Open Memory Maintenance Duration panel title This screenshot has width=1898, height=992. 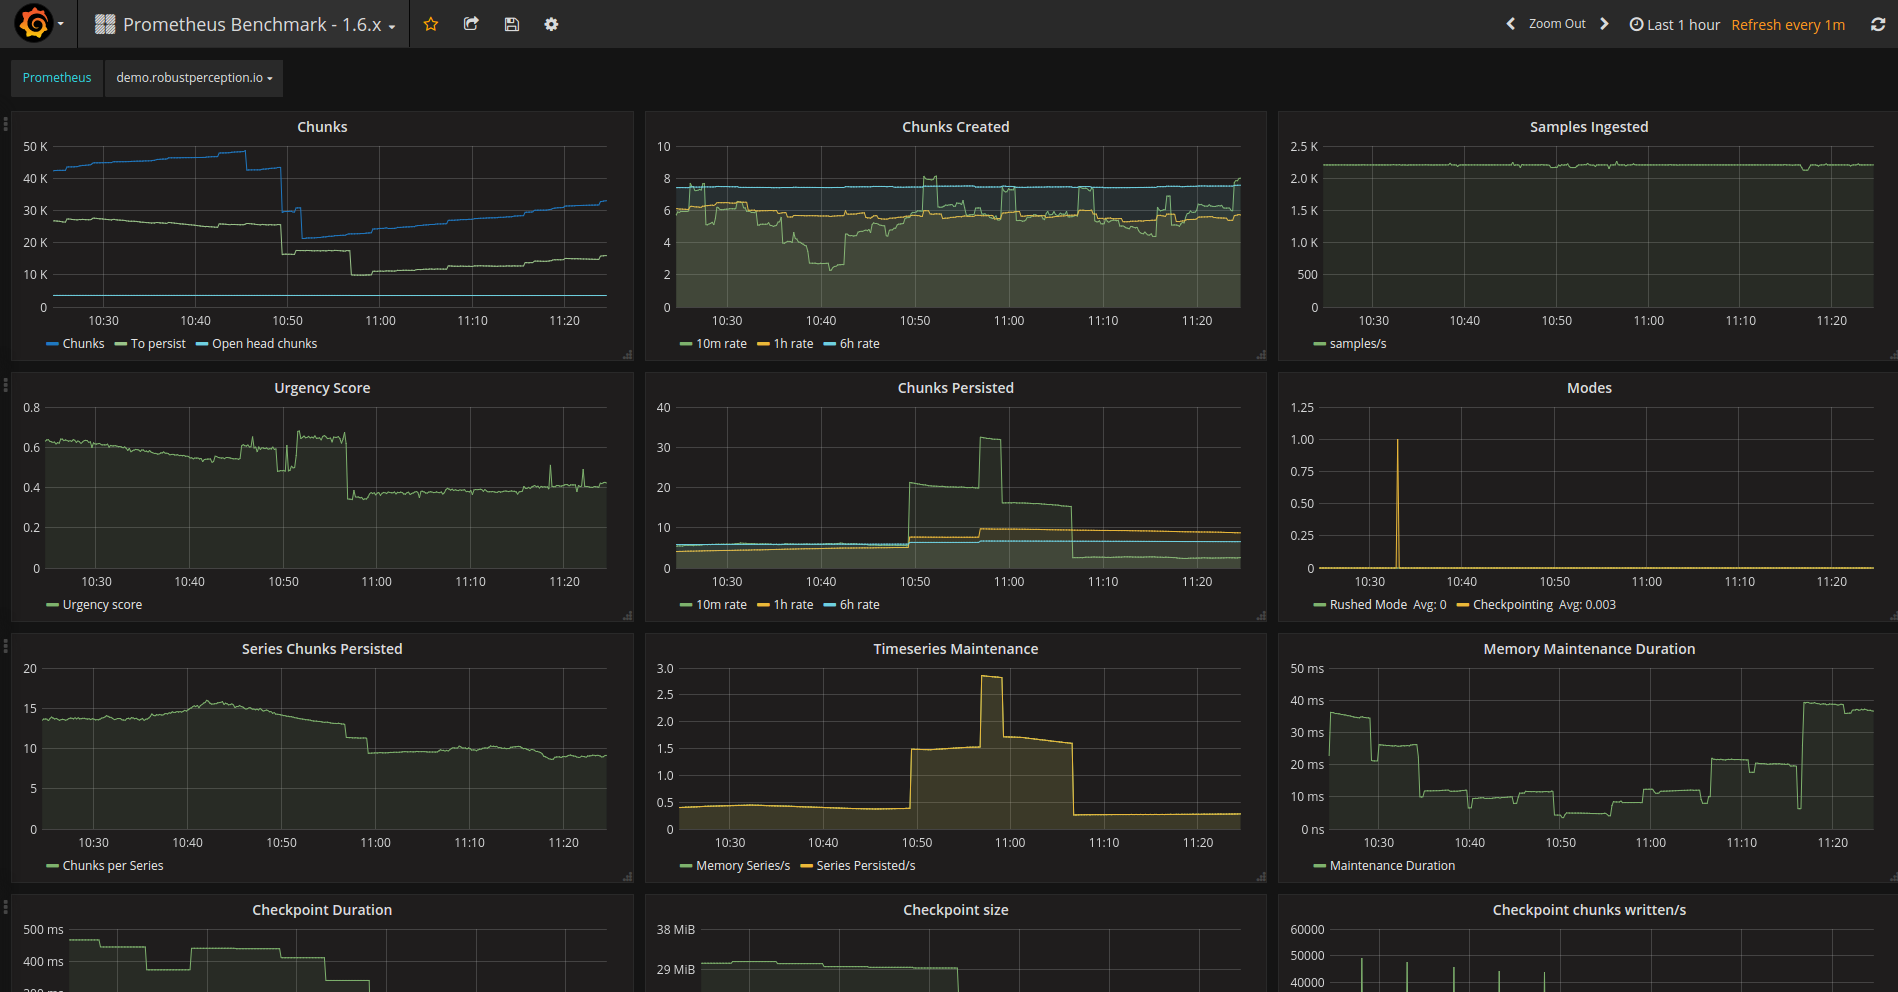tap(1589, 649)
